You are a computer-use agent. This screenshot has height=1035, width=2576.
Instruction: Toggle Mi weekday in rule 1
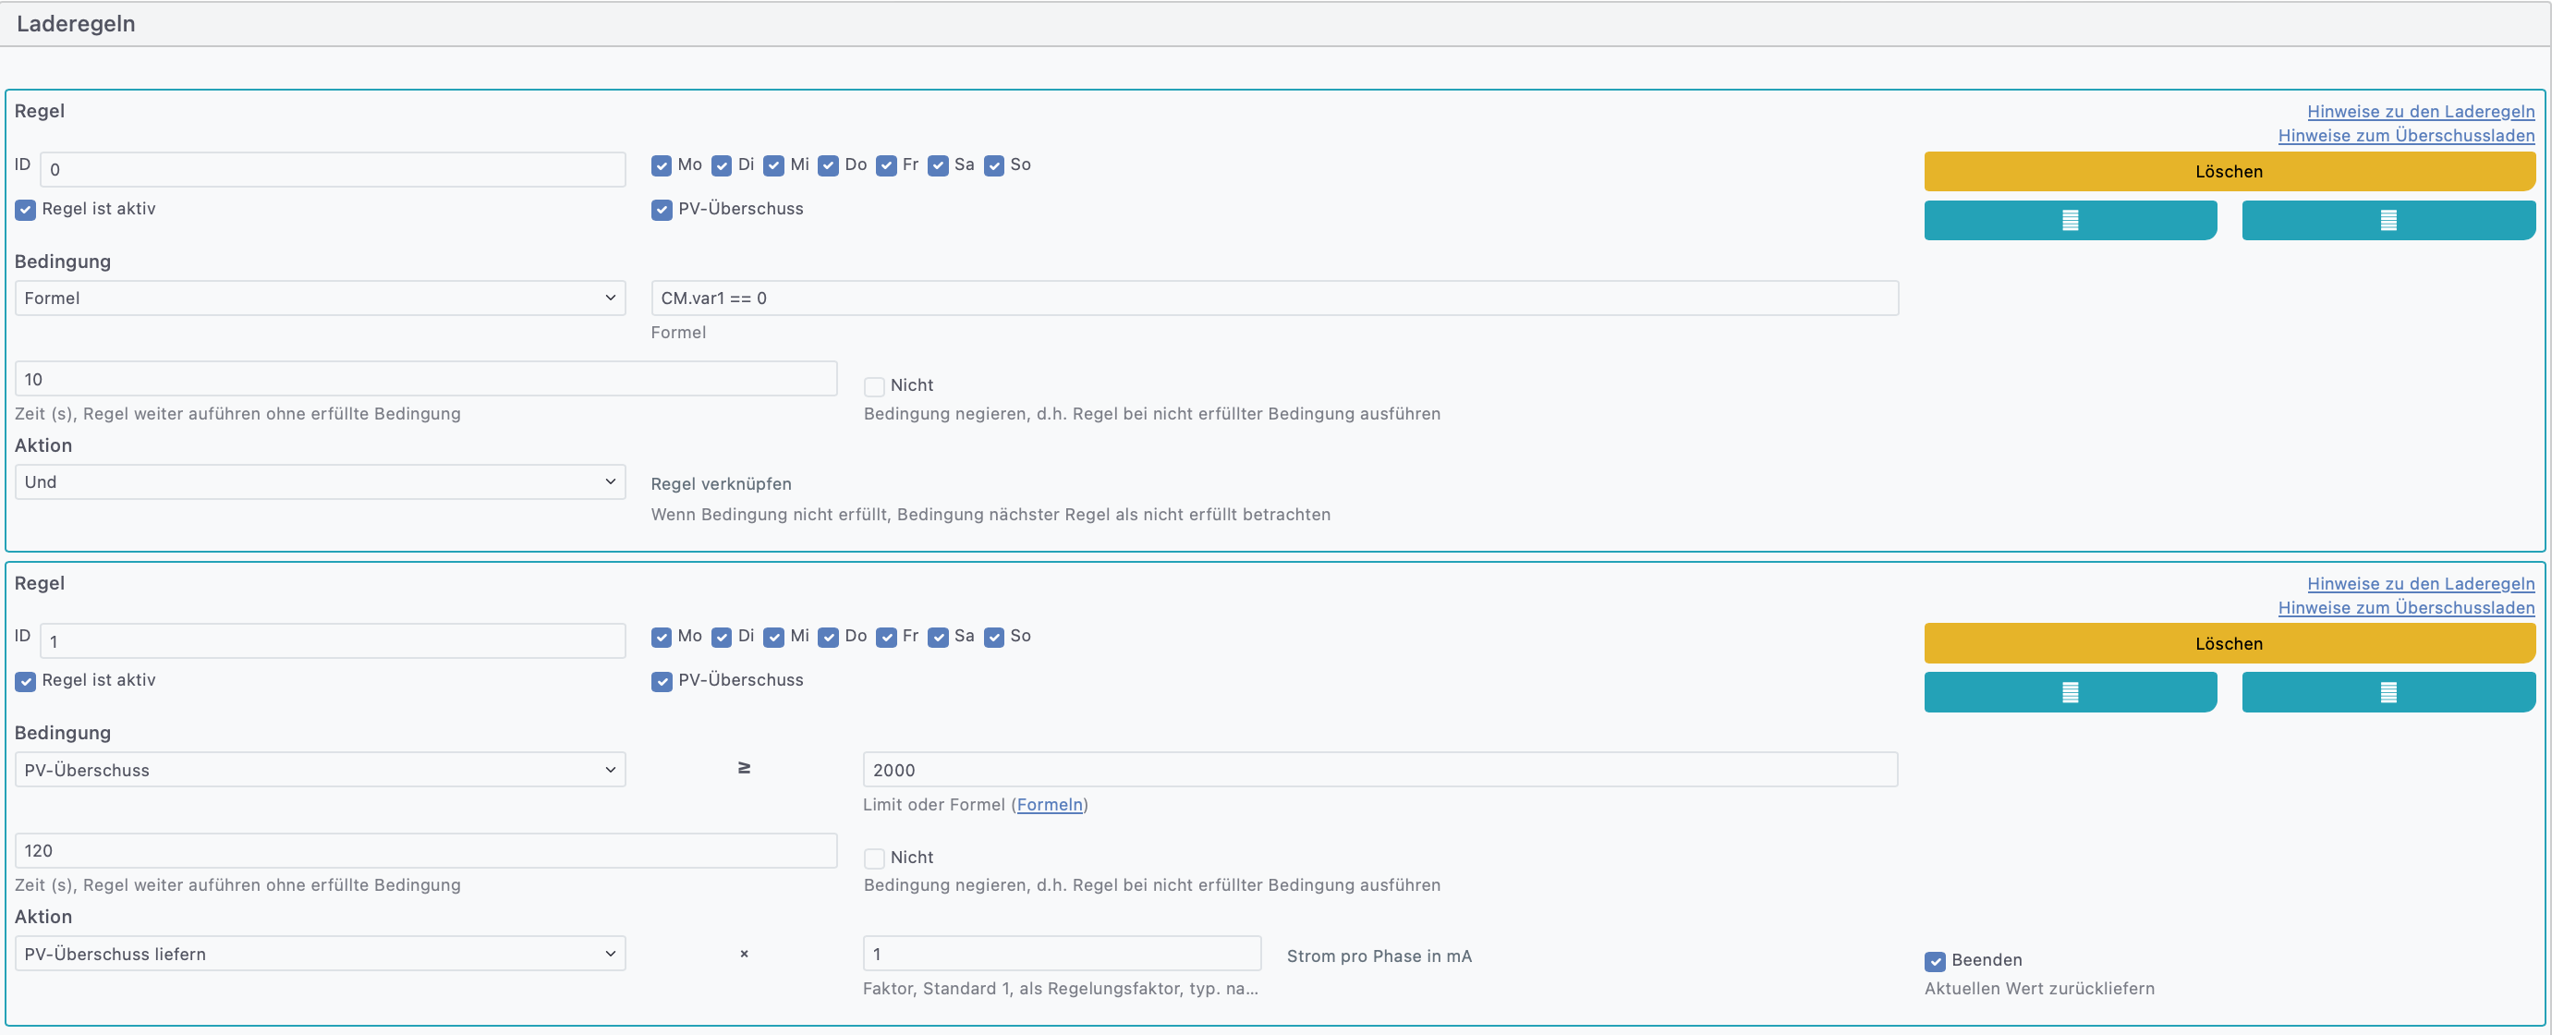click(x=774, y=638)
